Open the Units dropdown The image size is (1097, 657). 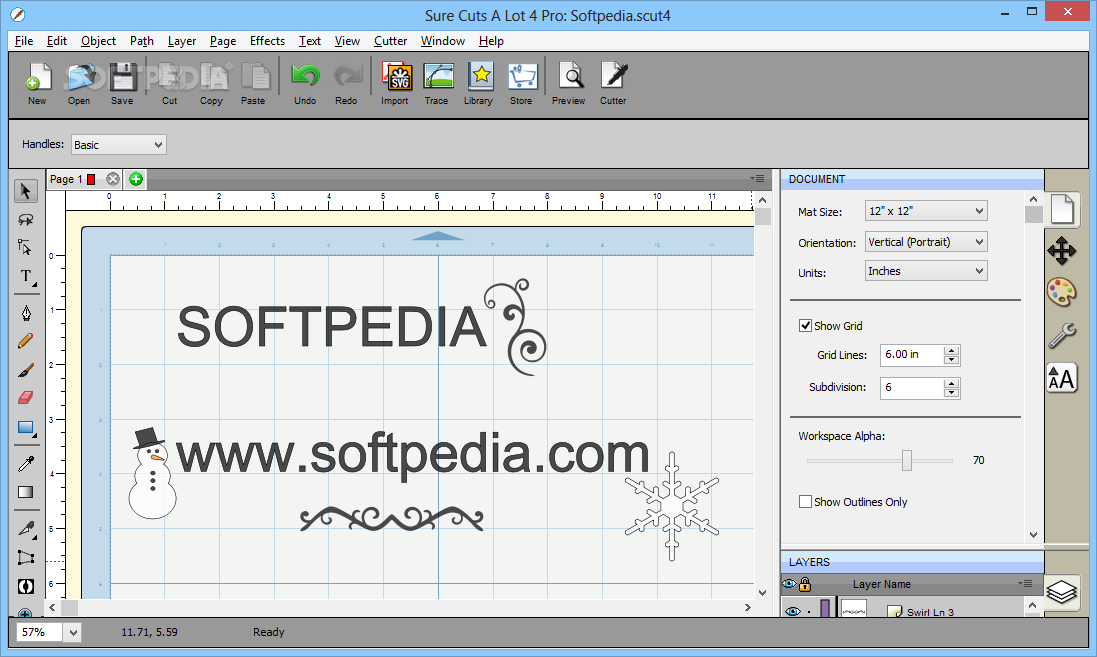coord(926,271)
